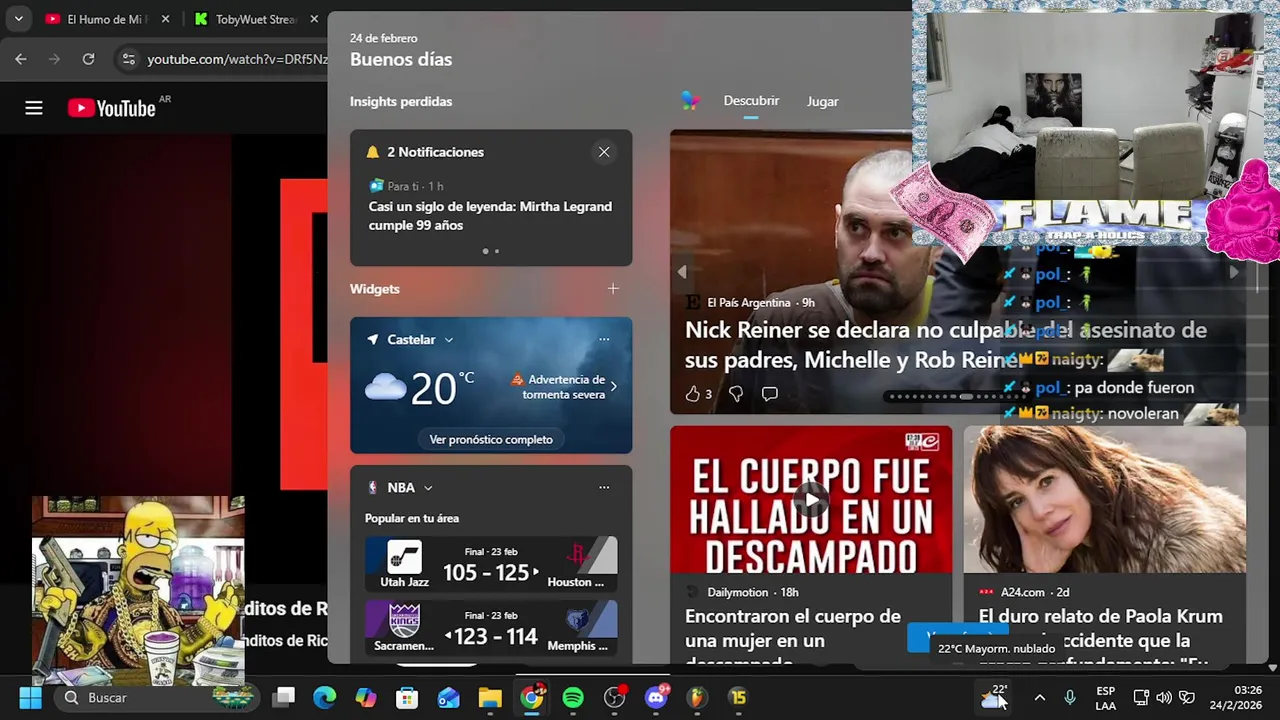Open the Paola Krum photo thumbnail

click(x=1104, y=500)
